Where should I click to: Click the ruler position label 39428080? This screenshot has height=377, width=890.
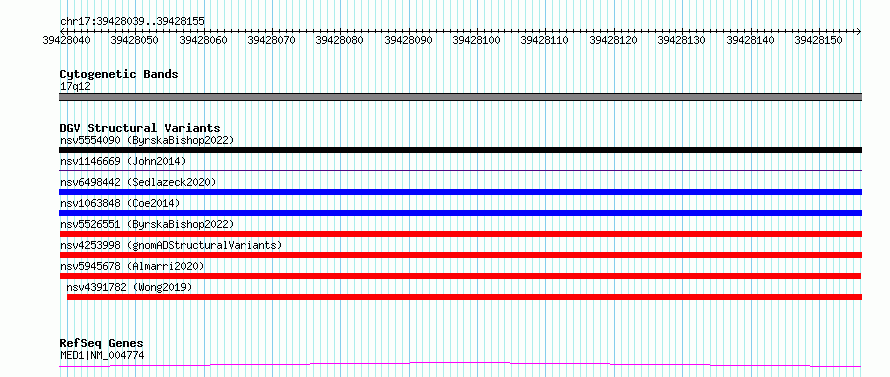click(339, 40)
